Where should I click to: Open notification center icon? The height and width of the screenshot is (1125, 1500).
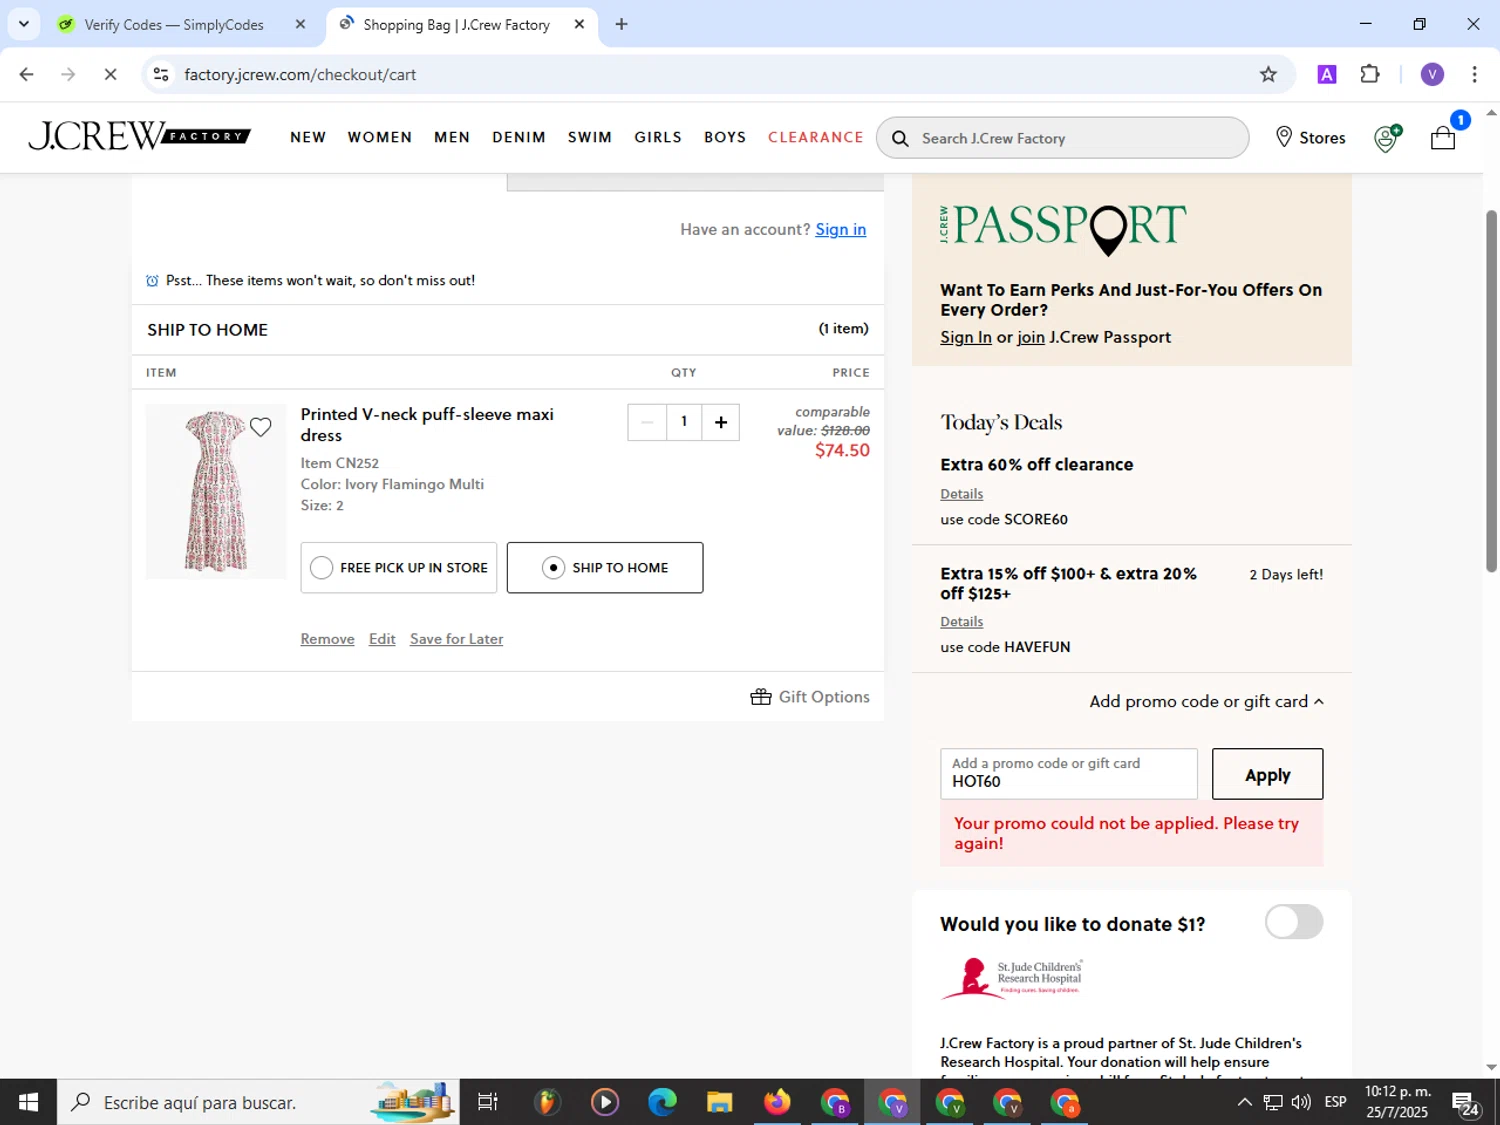[x=1467, y=1104]
